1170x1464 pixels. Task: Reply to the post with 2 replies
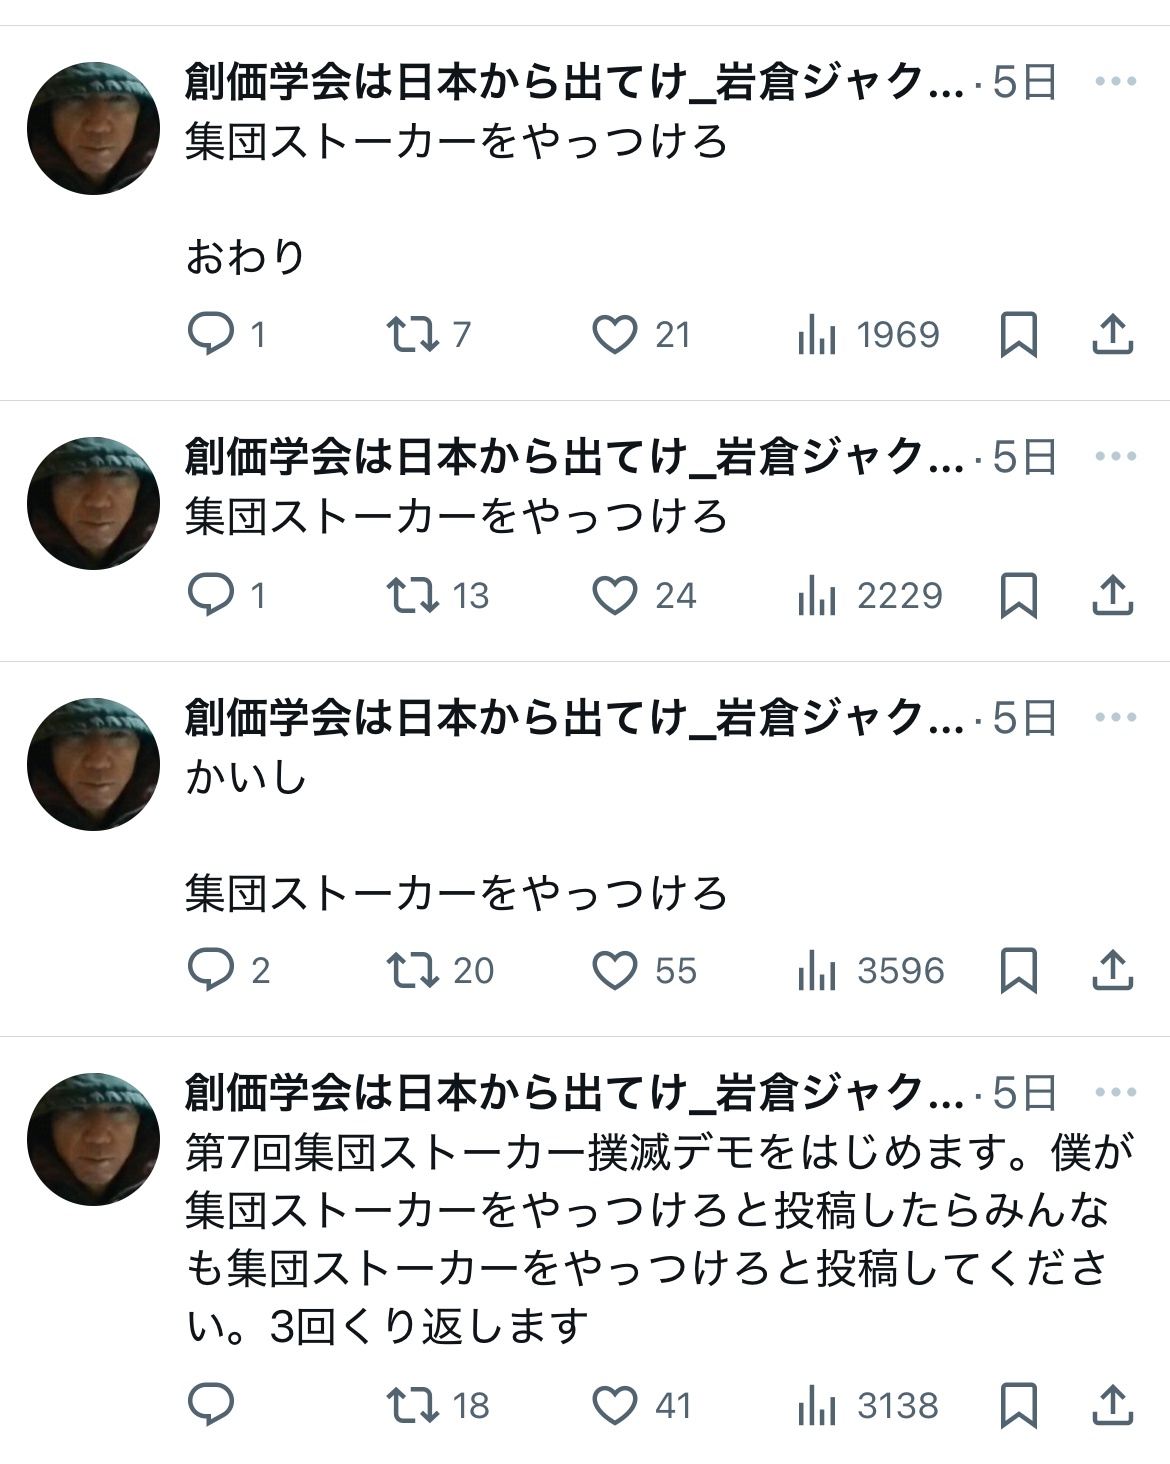(211, 970)
